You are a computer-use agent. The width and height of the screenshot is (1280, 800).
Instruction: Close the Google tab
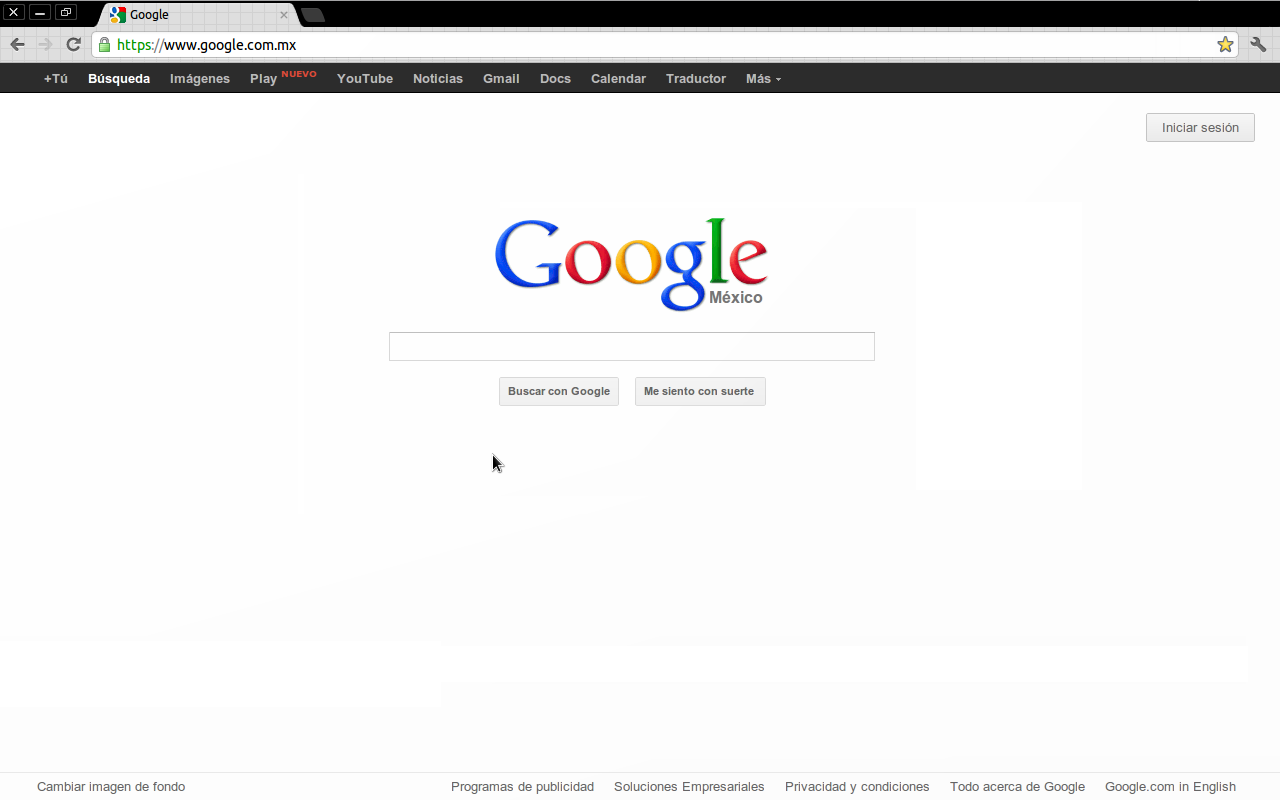tap(284, 15)
